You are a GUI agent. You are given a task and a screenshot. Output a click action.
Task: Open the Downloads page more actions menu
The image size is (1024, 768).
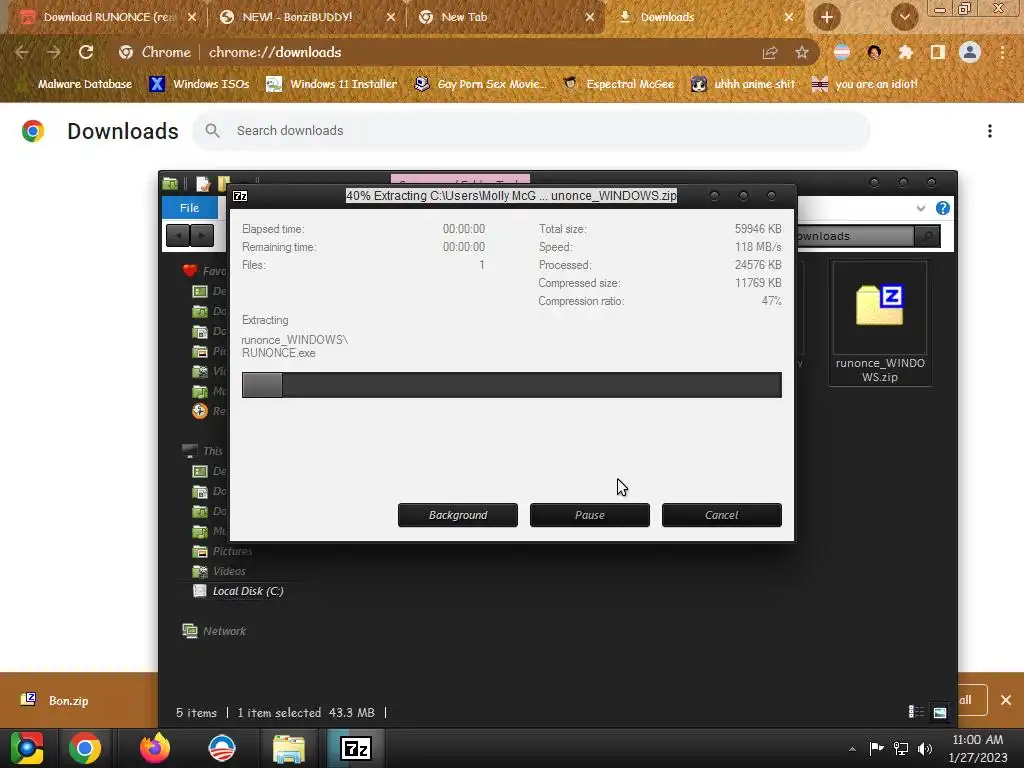990,131
